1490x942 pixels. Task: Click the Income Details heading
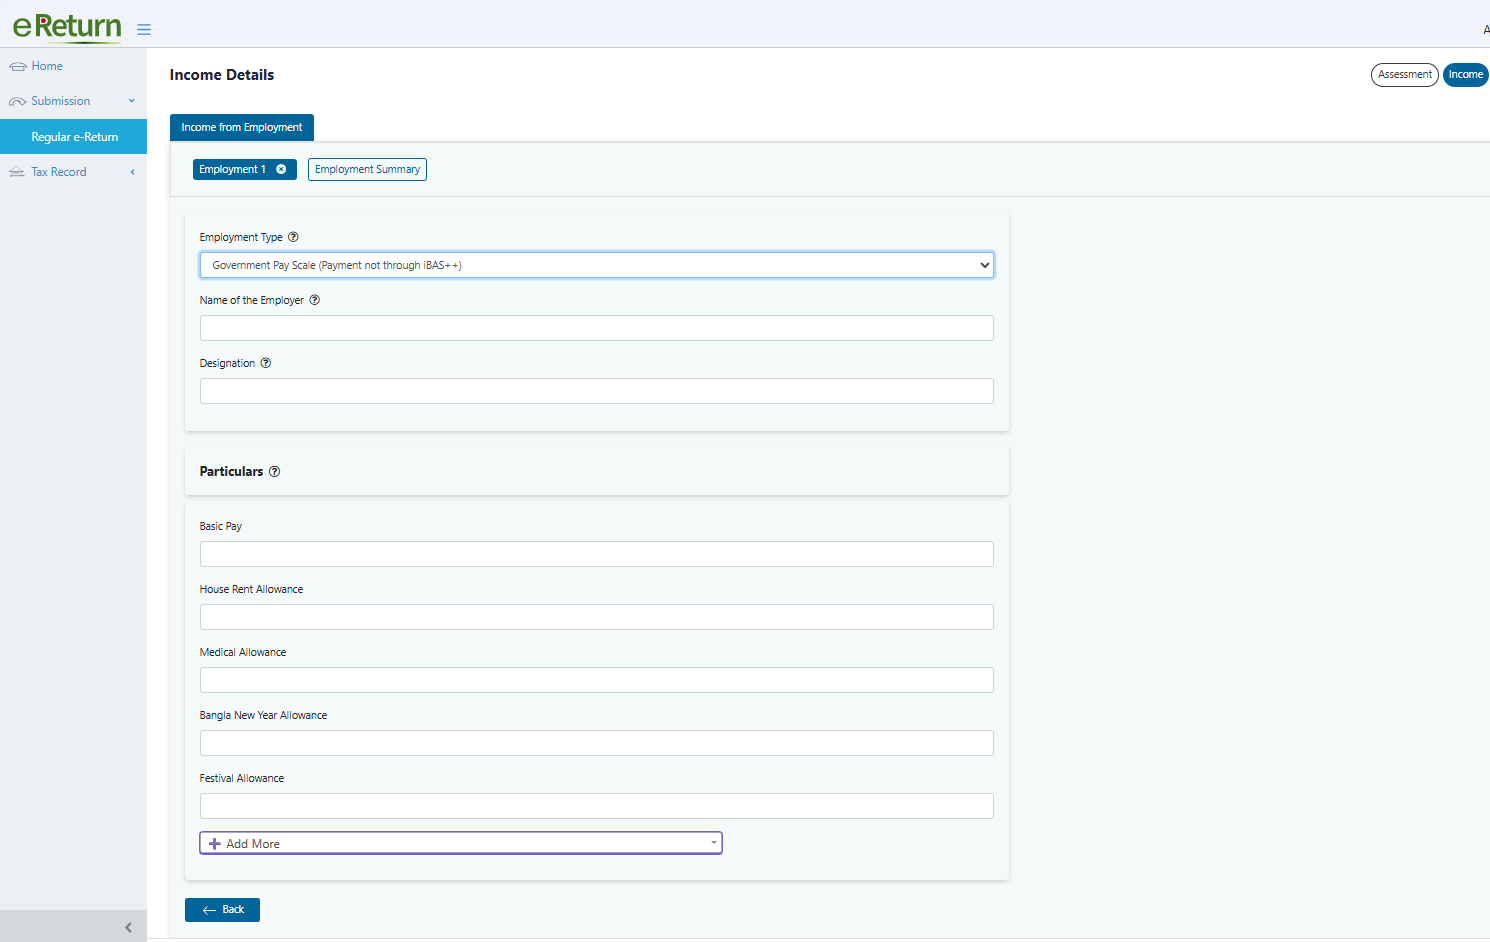click(x=222, y=75)
